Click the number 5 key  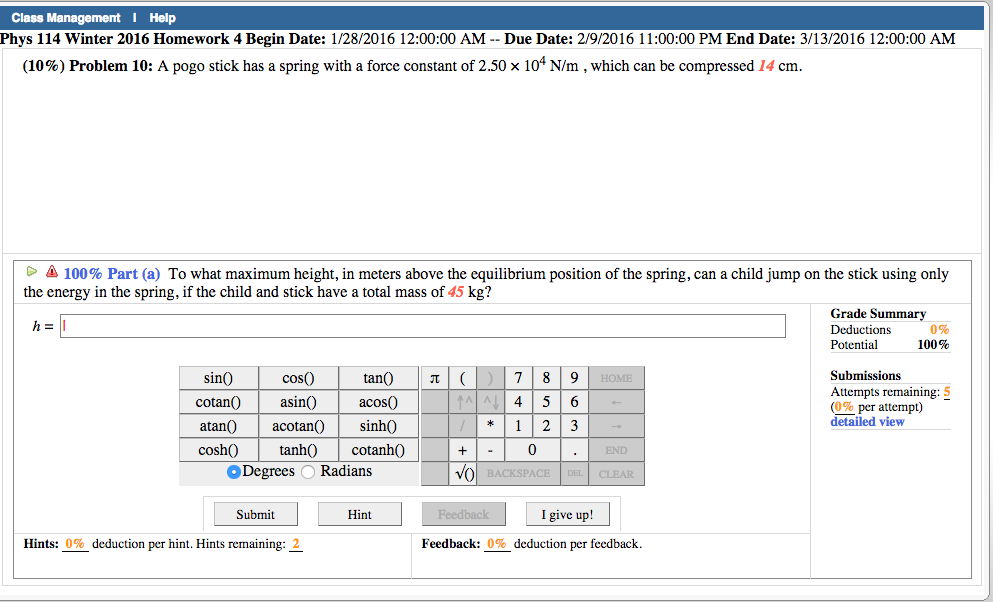[546, 402]
